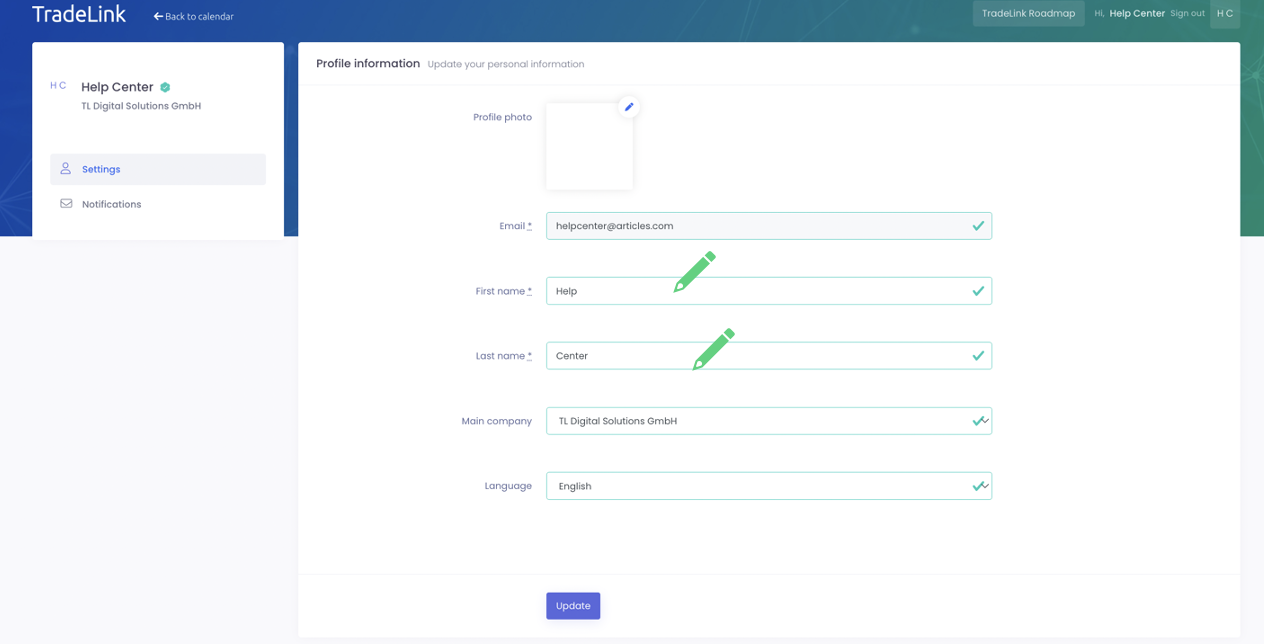This screenshot has width=1264, height=644.
Task: Expand the Language dropdown
Action: 768,486
